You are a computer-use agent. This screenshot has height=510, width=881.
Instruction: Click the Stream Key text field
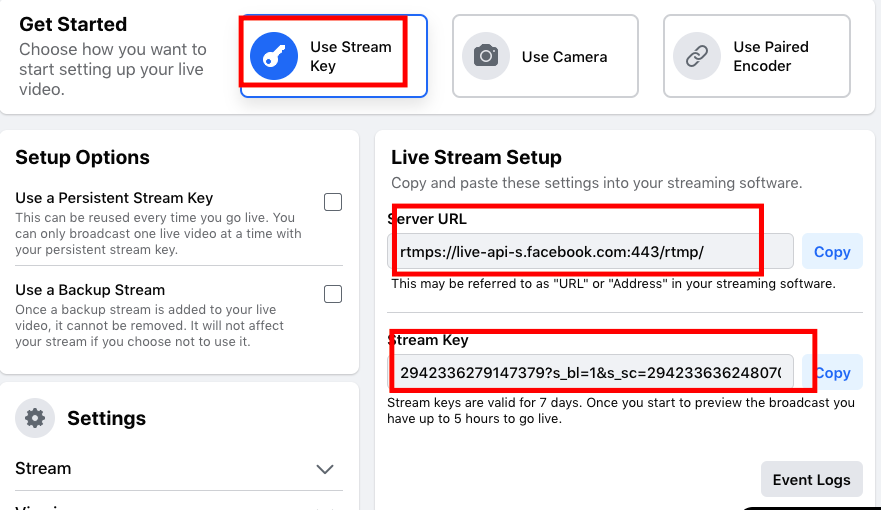(591, 372)
